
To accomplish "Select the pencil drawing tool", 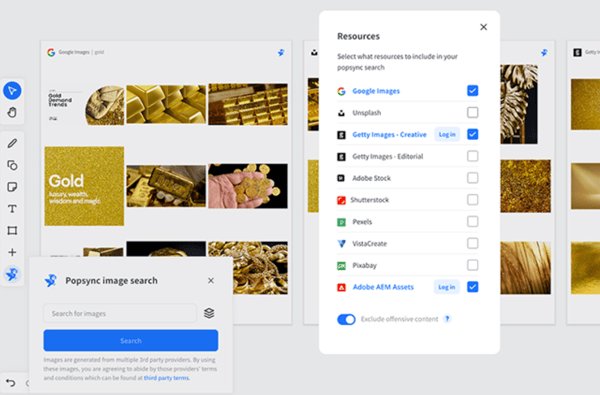I will point(12,144).
